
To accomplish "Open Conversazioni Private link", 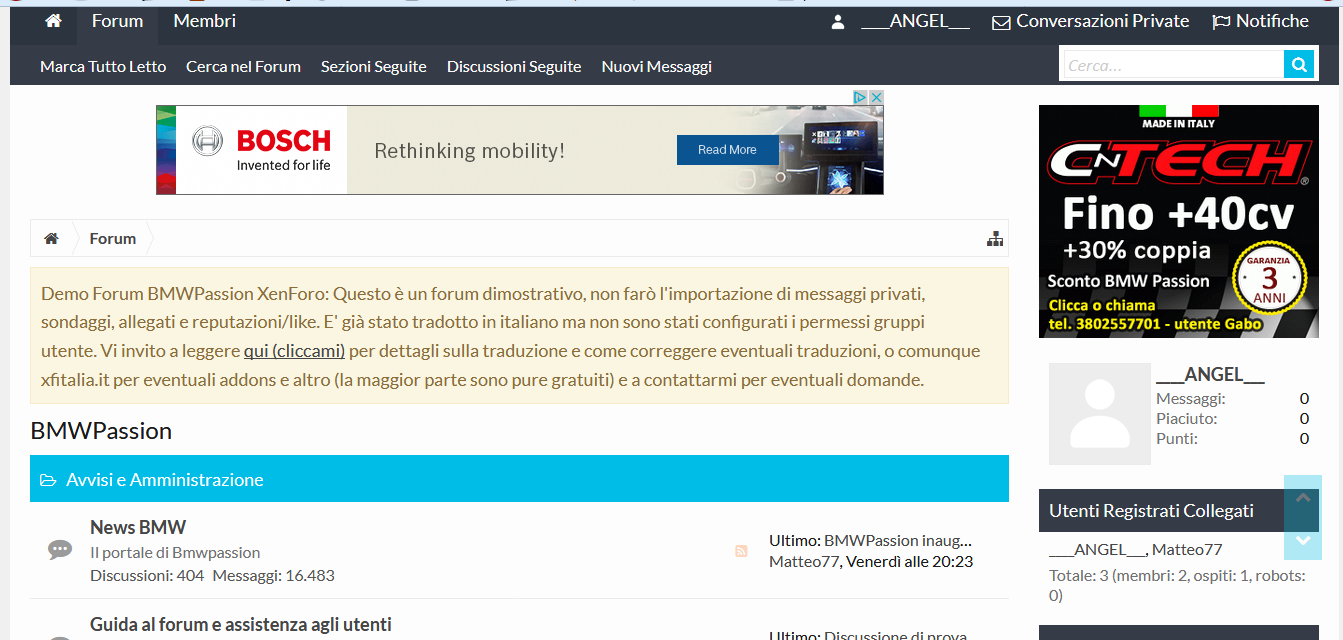I will tap(1102, 21).
